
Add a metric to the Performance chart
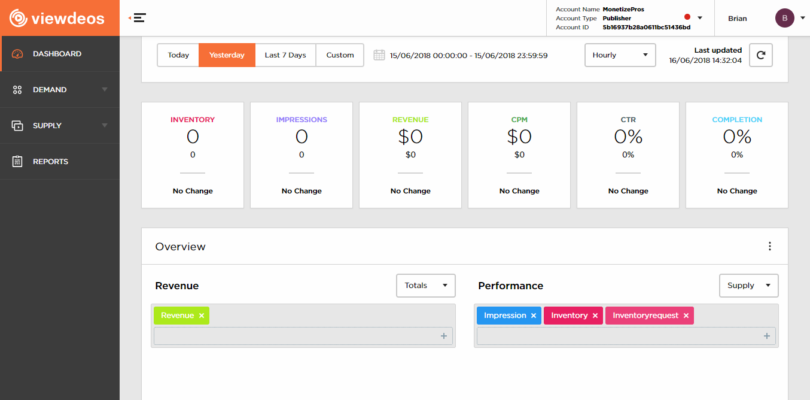(x=767, y=336)
